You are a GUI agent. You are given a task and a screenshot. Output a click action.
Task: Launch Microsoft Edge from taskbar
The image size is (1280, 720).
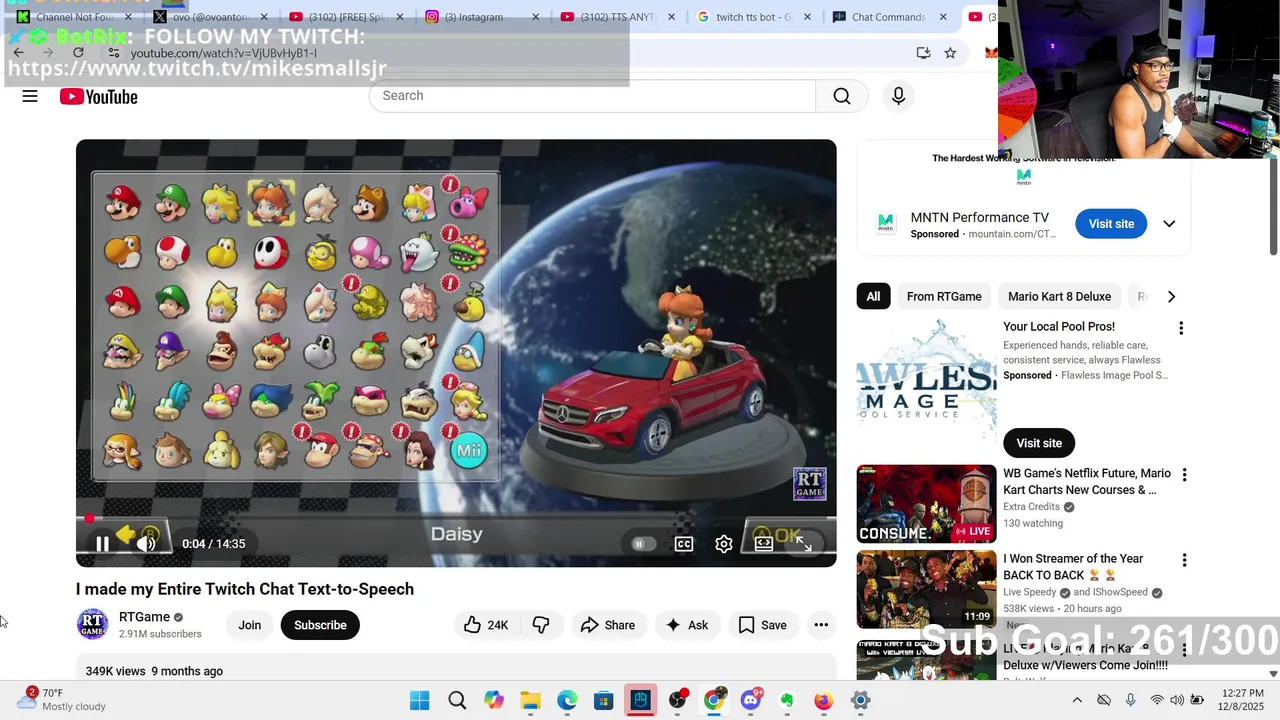tap(567, 700)
